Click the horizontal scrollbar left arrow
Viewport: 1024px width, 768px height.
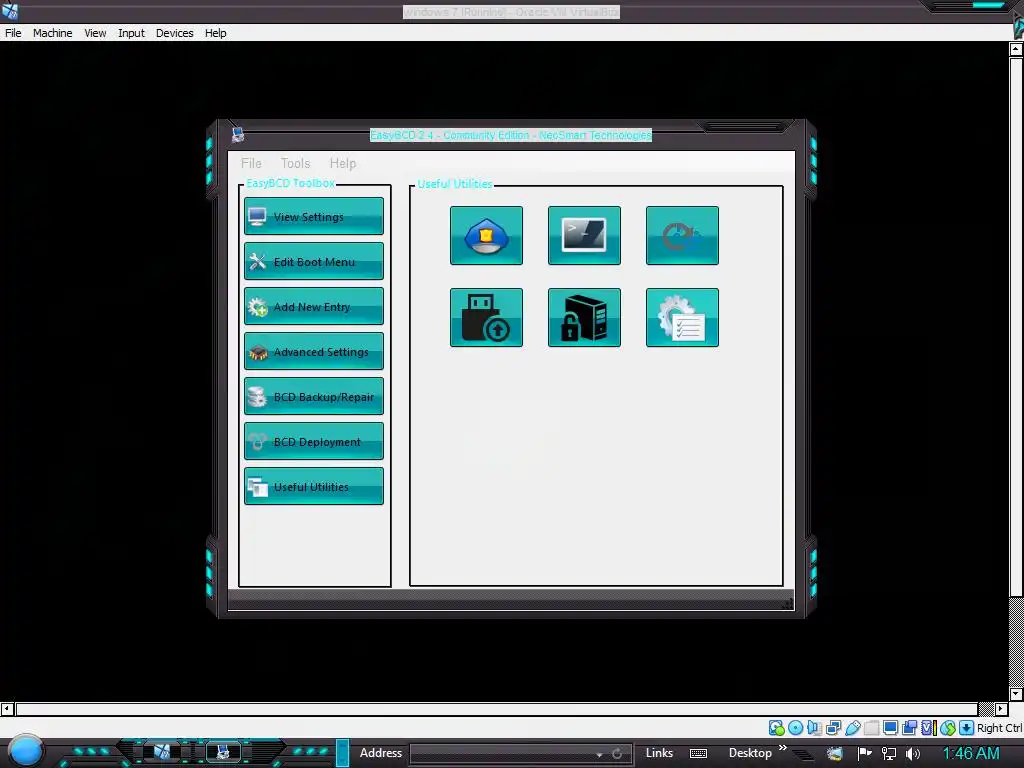pos(7,709)
